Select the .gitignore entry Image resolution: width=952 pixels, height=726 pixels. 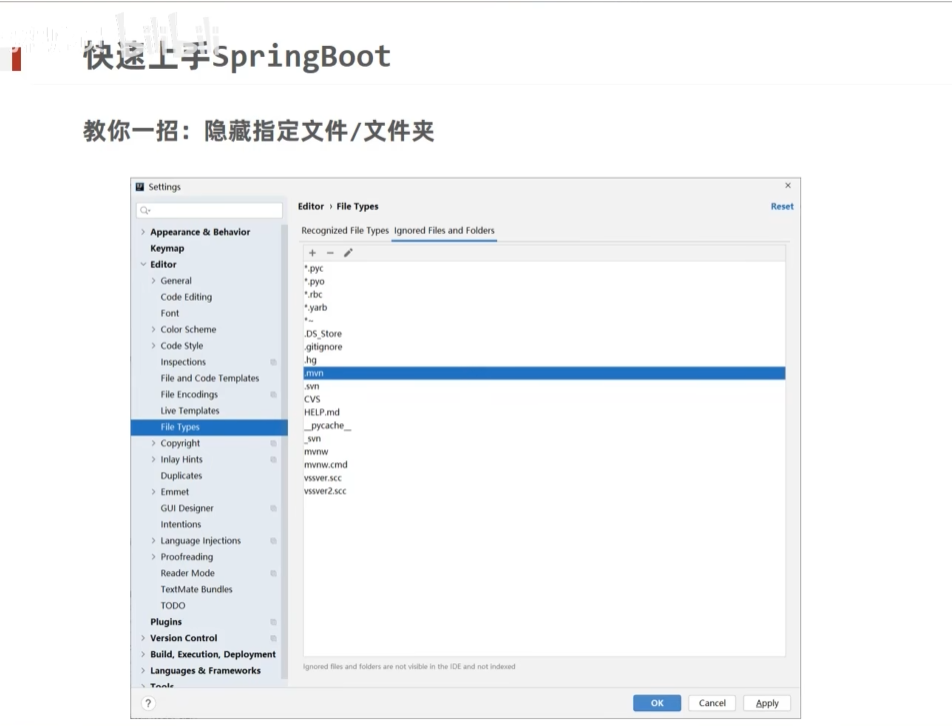tap(544, 347)
